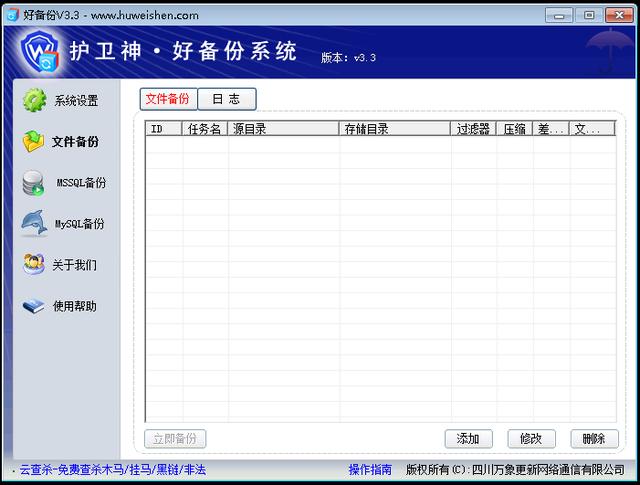This screenshot has width=640, height=485.
Task: Click the truncated 差... column header
Action: click(x=551, y=129)
